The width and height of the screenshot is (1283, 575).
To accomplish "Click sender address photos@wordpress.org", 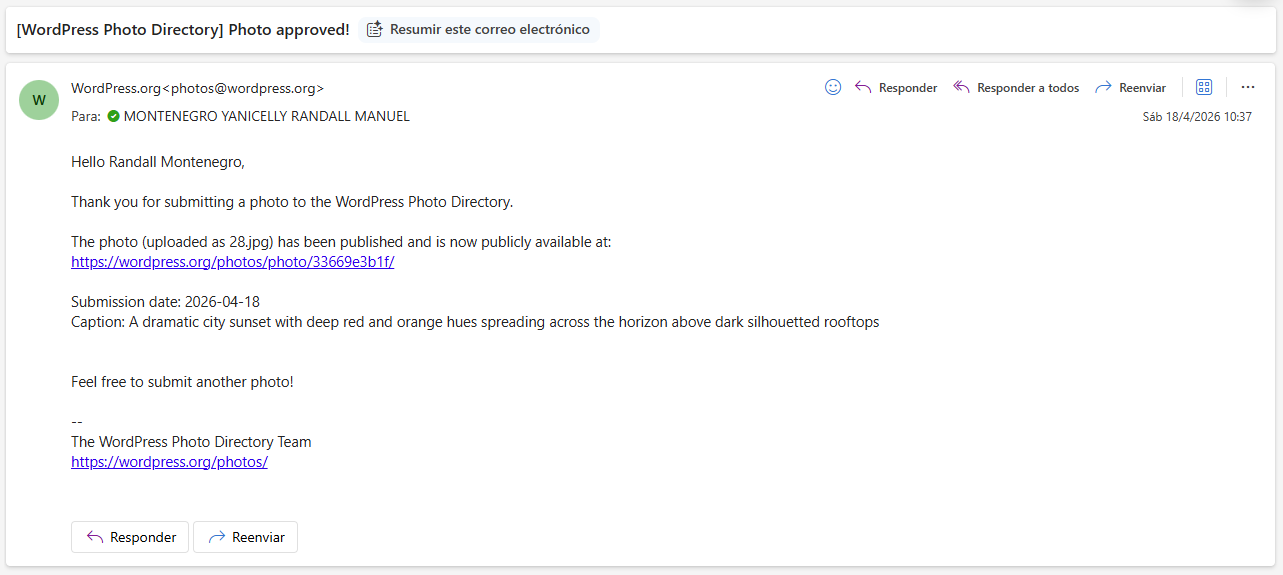I will coord(243,88).
